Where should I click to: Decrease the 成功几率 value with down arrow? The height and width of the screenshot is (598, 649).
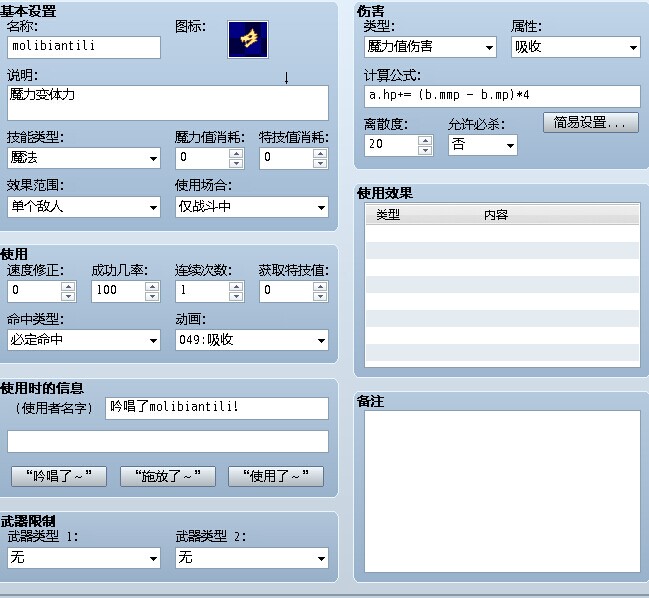(x=152, y=296)
